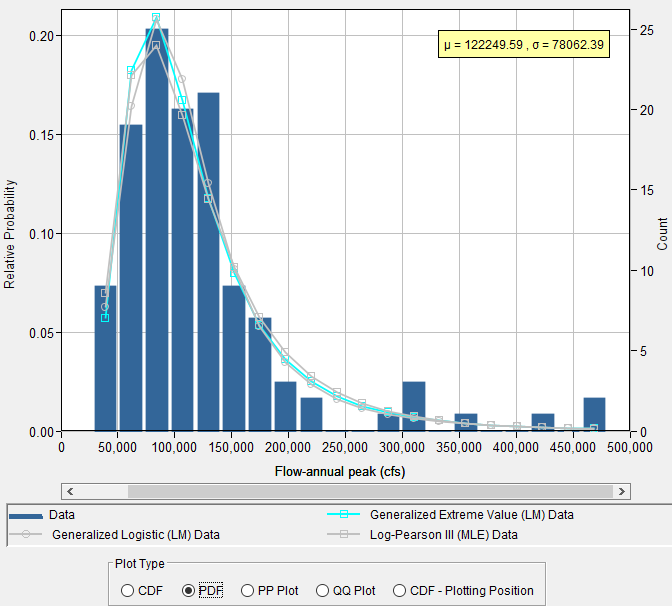Image resolution: width=672 pixels, height=606 pixels.
Task: Click the 500,000 x-axis tick label
Action: [630, 447]
